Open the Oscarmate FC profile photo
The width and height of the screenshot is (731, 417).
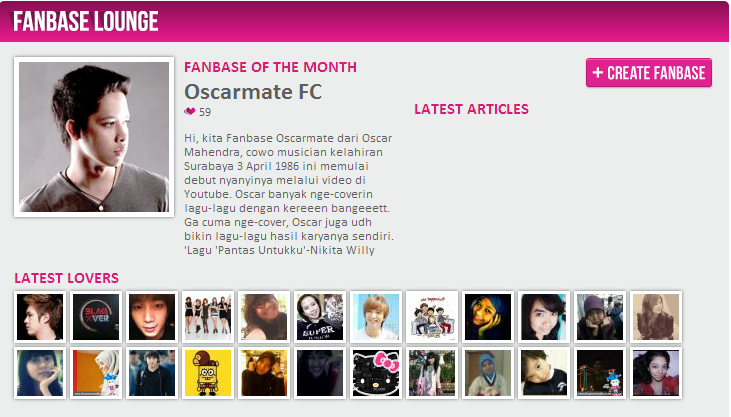[94, 137]
